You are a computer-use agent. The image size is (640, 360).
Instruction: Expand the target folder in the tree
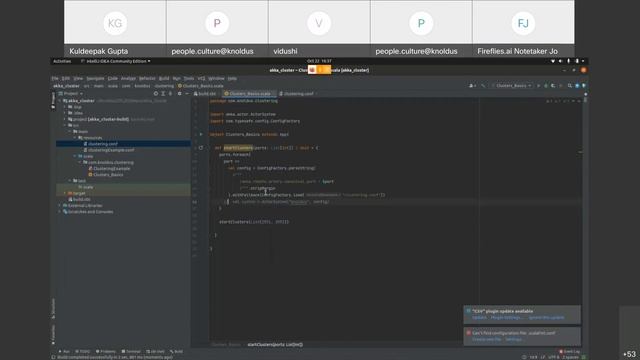[x=65, y=193]
